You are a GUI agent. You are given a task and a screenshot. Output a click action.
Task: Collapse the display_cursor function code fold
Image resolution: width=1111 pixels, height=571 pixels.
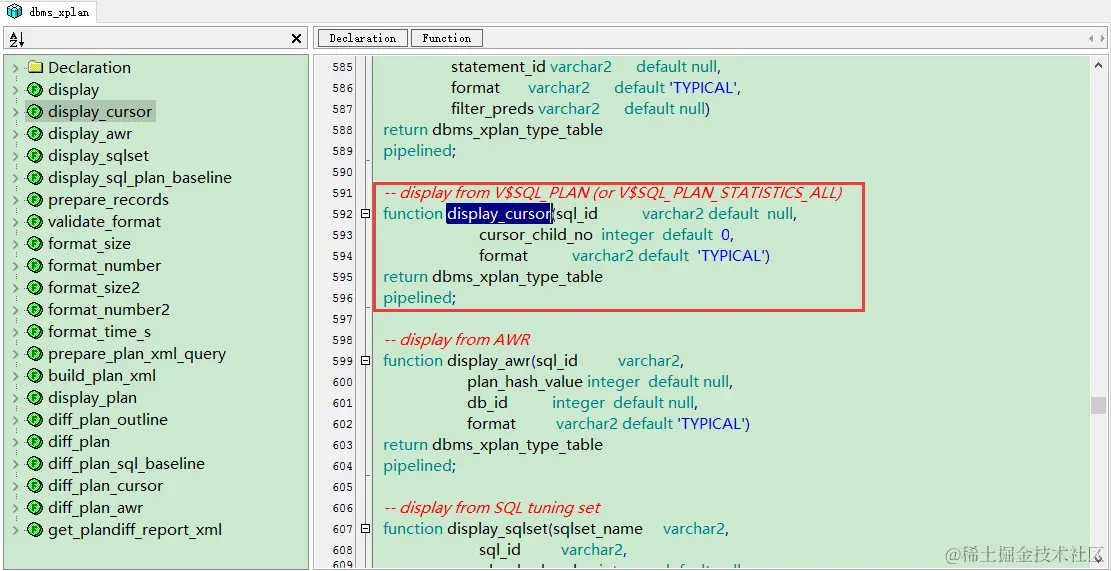366,213
